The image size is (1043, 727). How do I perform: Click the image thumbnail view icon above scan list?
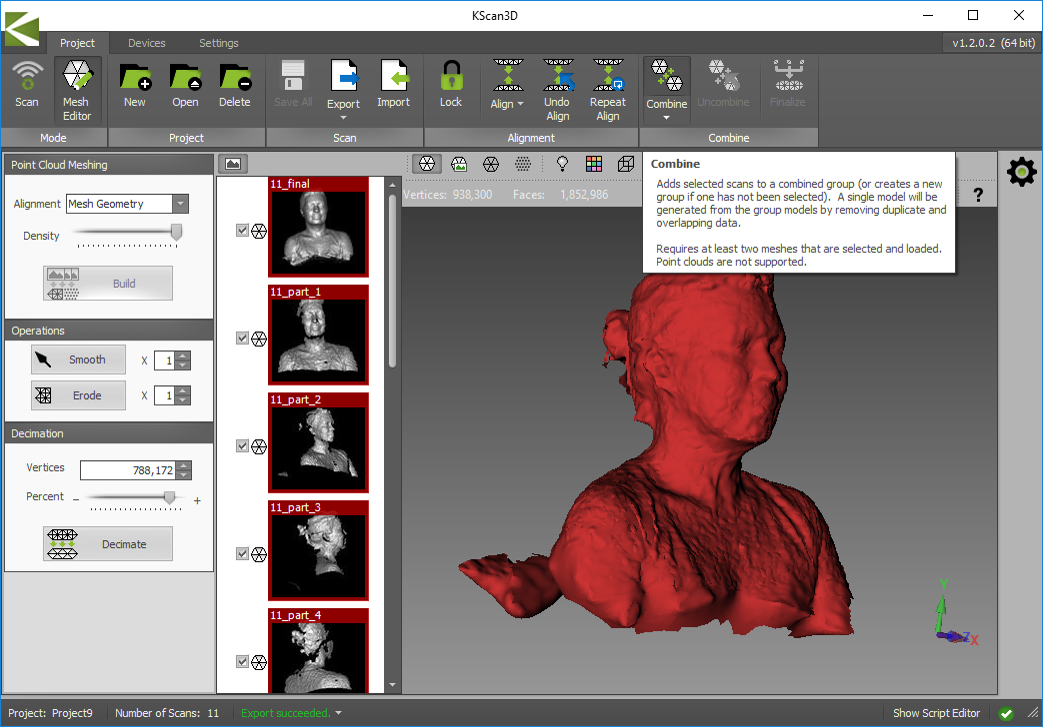(x=233, y=164)
